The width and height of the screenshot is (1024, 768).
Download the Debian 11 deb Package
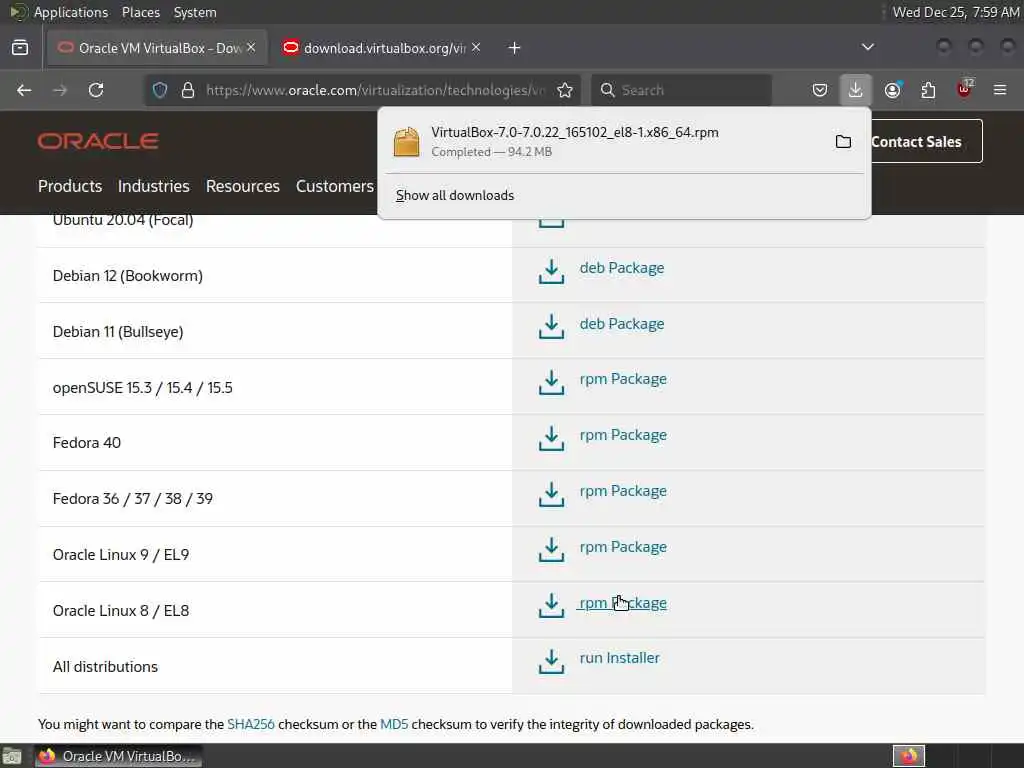click(x=622, y=324)
